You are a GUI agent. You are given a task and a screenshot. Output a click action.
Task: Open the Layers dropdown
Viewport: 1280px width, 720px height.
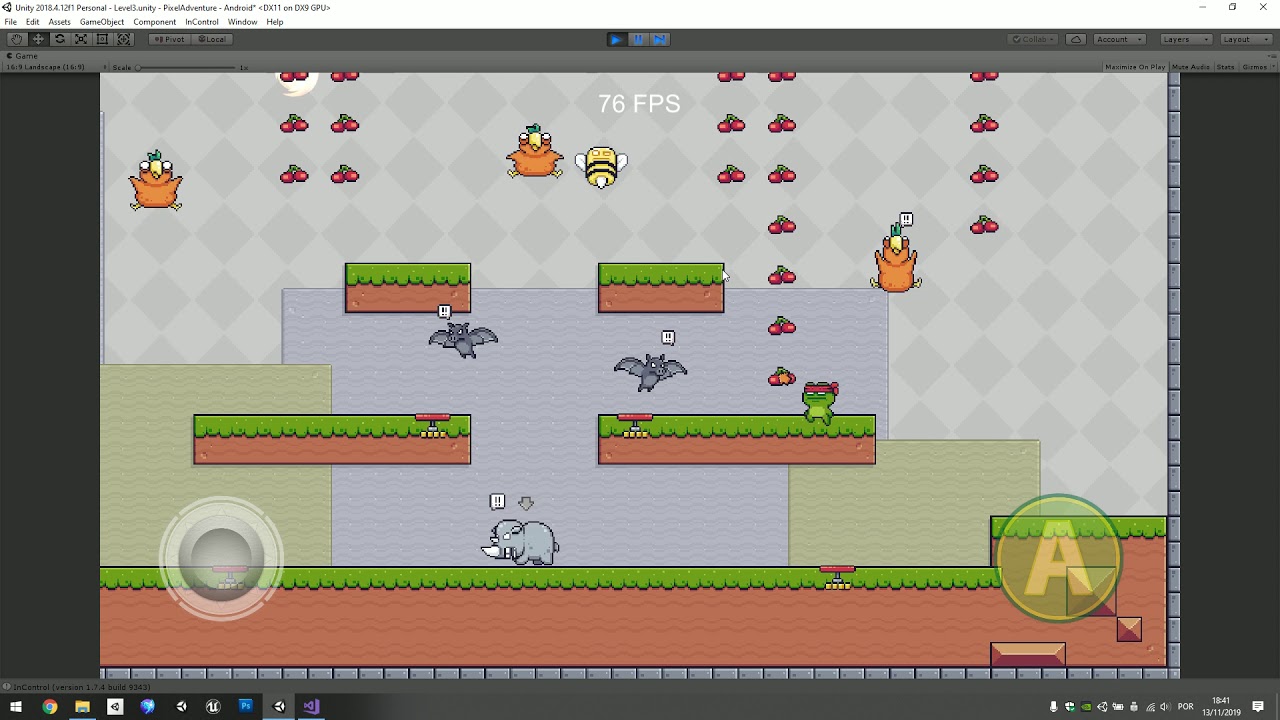click(1185, 39)
